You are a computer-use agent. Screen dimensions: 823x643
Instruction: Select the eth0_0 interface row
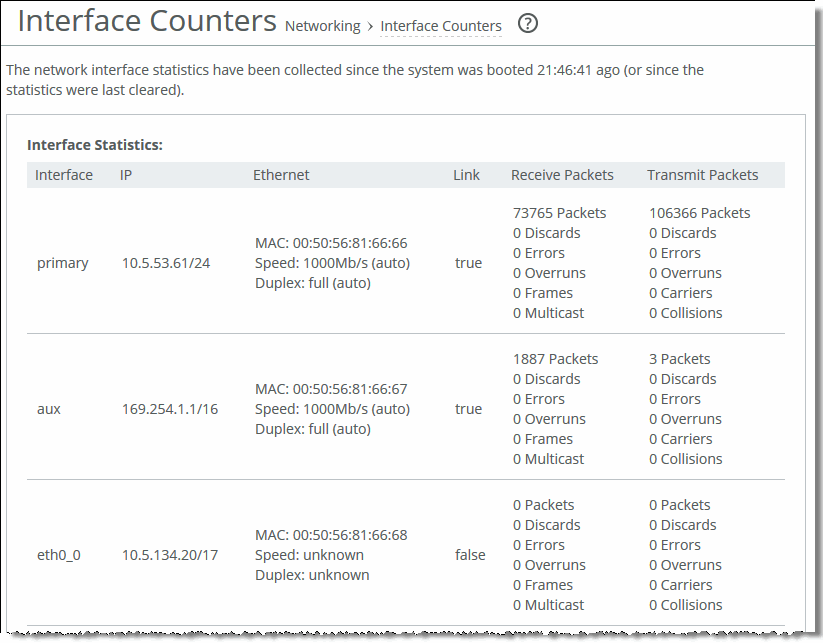(57, 555)
